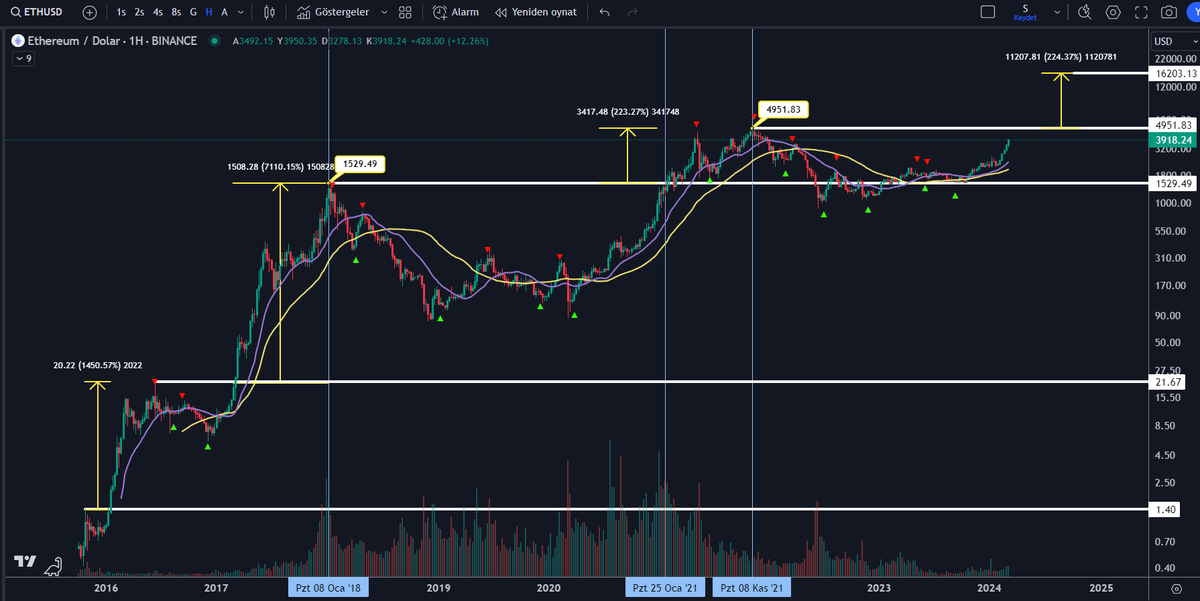1200x601 pixels.
Task: Click the green market status dot
Action: (216, 41)
